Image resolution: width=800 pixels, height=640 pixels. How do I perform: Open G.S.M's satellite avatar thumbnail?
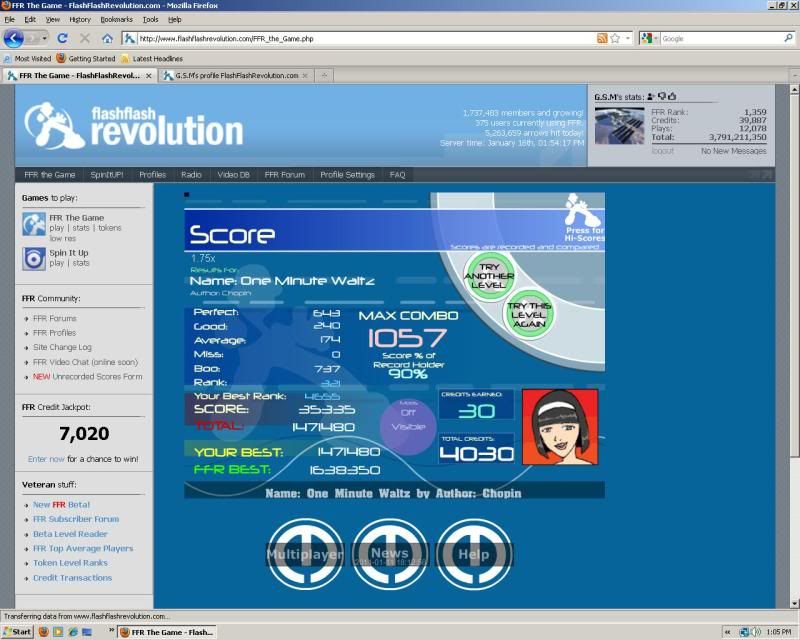coord(619,126)
